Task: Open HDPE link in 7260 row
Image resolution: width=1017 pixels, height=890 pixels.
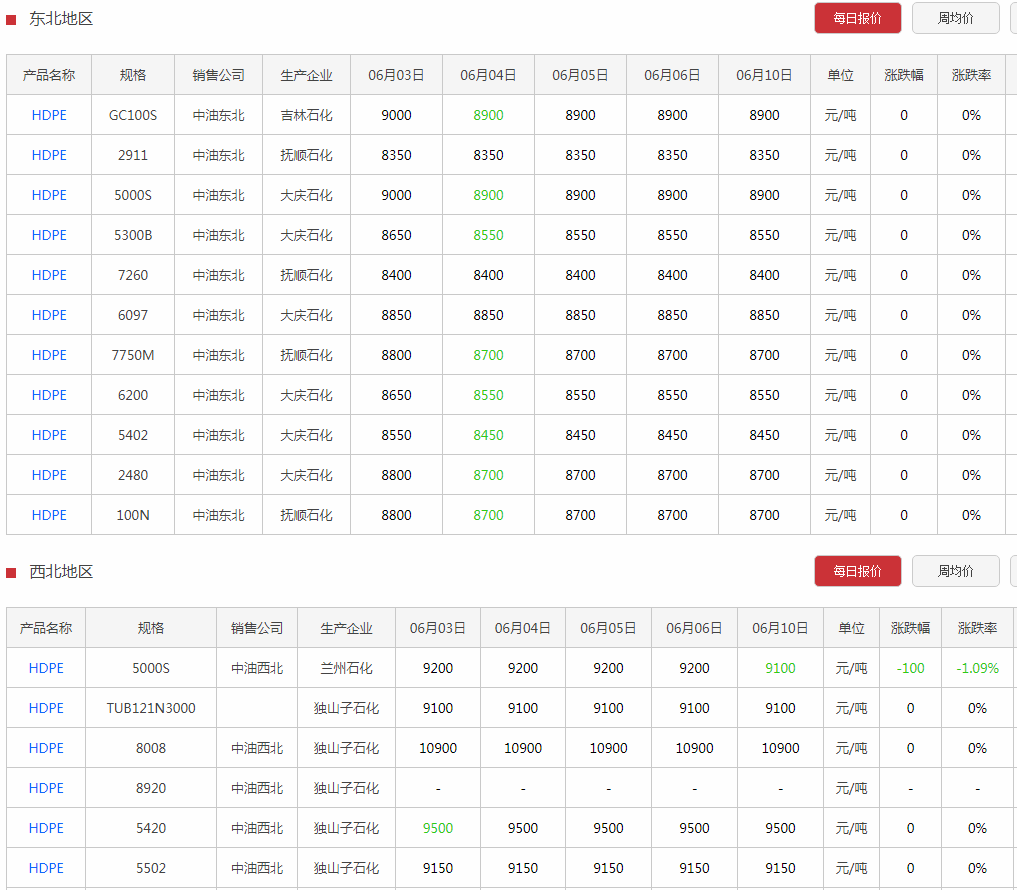Action: [49, 275]
